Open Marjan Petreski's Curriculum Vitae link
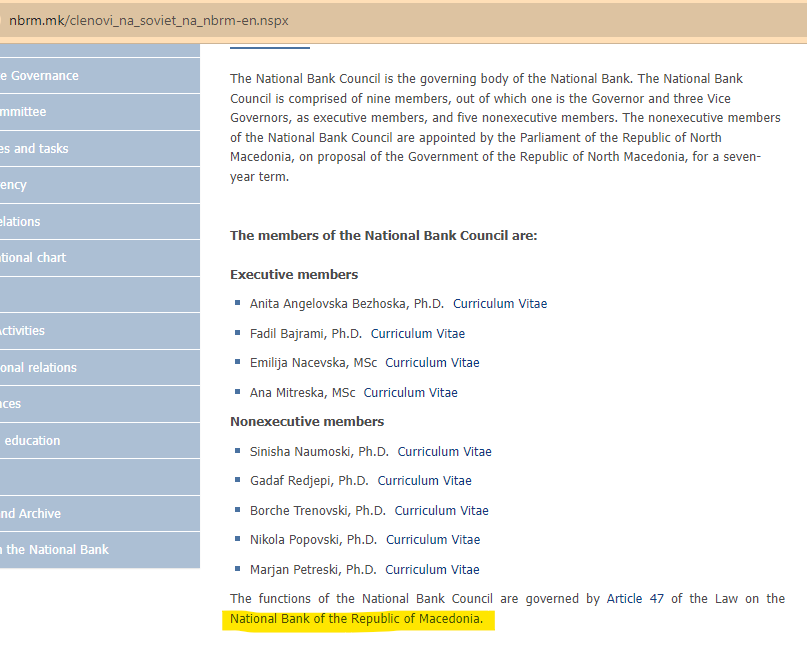 point(432,570)
